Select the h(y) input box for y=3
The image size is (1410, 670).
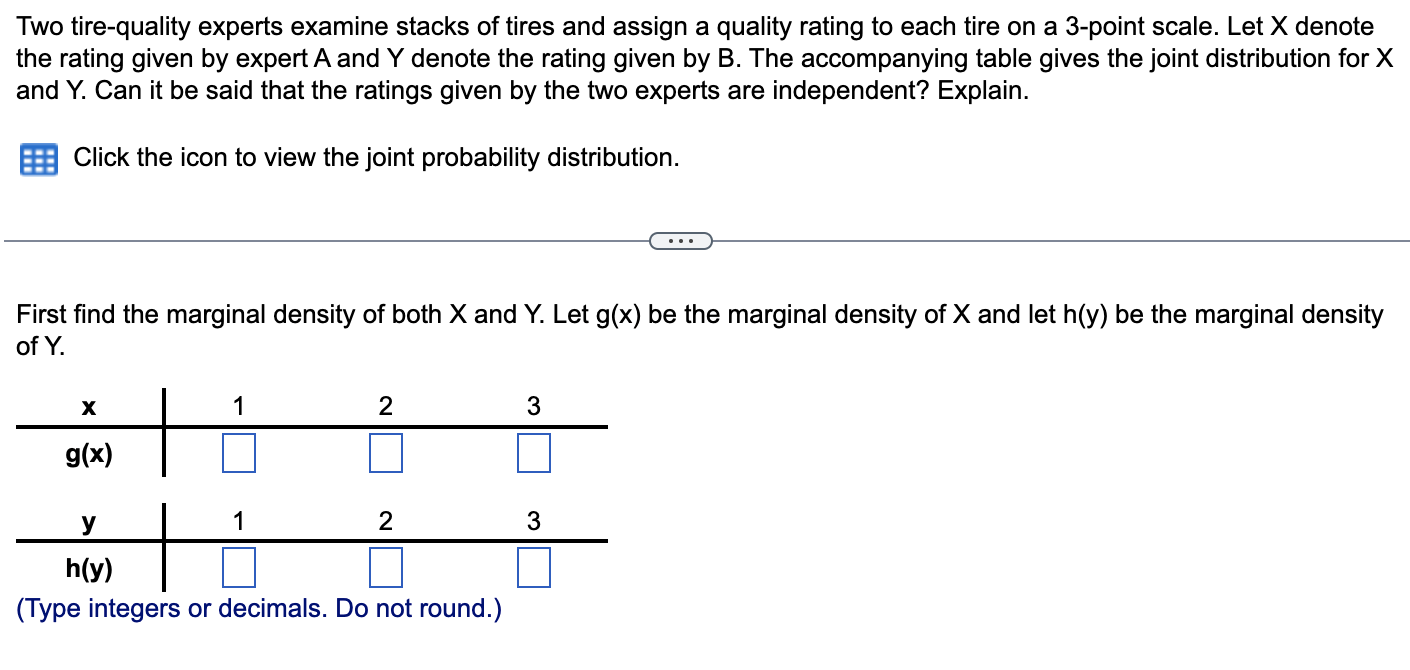pyautogui.click(x=534, y=569)
